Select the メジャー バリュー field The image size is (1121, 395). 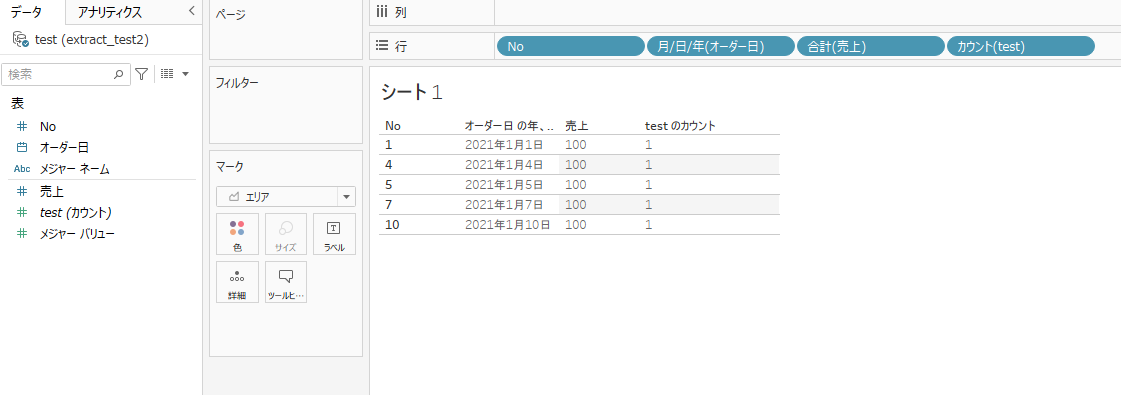pyautogui.click(x=77, y=234)
